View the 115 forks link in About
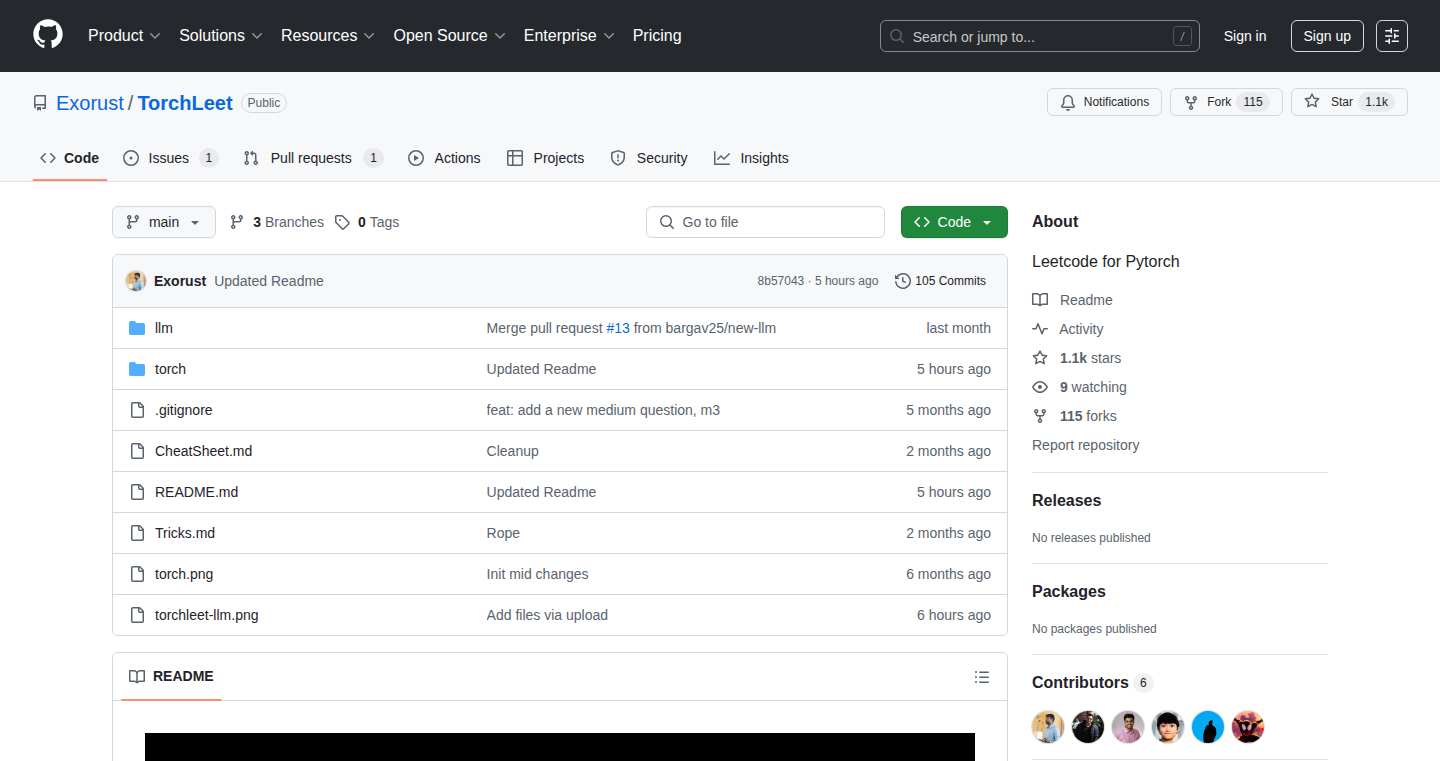This screenshot has width=1440, height=761. [1075, 416]
